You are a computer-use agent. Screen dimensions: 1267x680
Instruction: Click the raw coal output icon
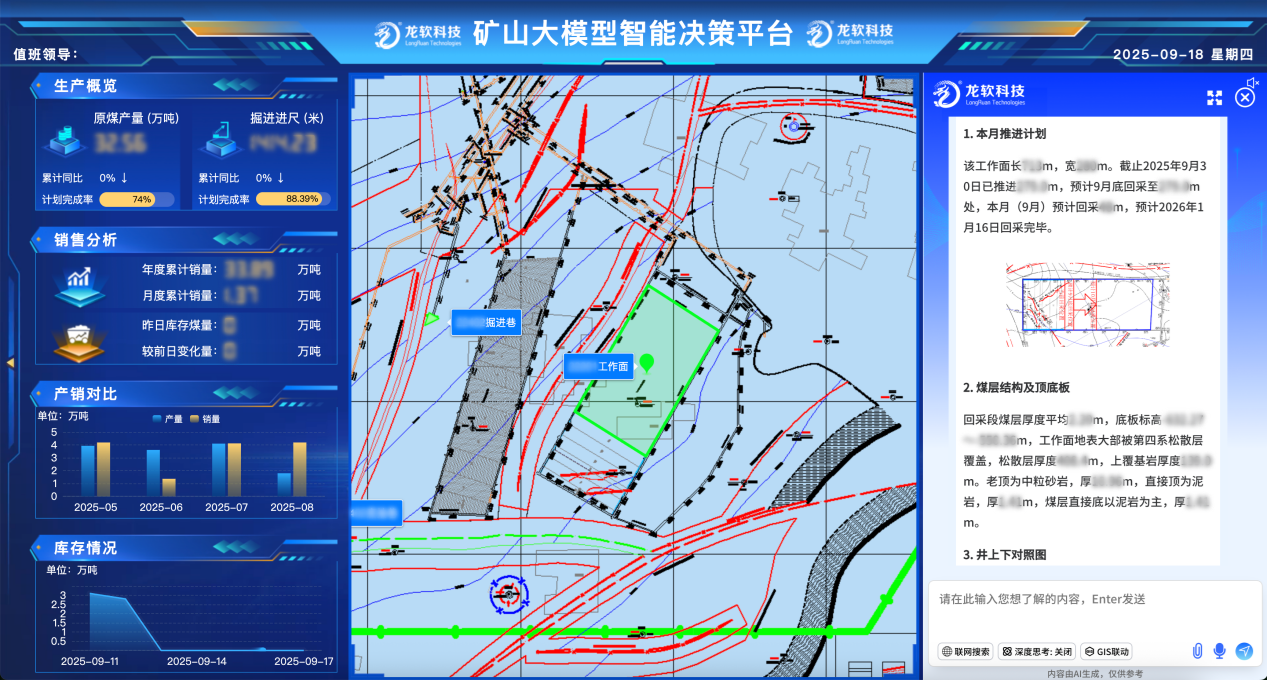click(x=67, y=142)
